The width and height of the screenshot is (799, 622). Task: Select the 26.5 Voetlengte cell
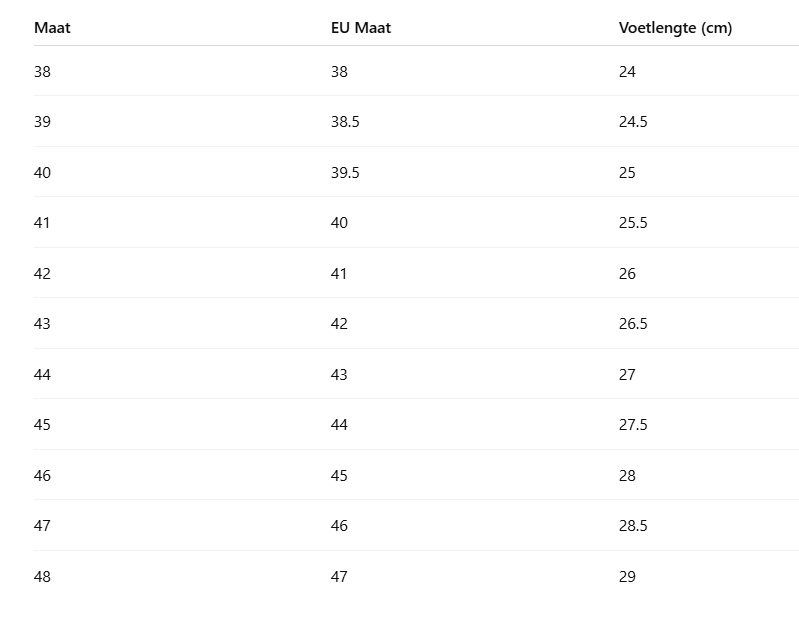point(633,324)
